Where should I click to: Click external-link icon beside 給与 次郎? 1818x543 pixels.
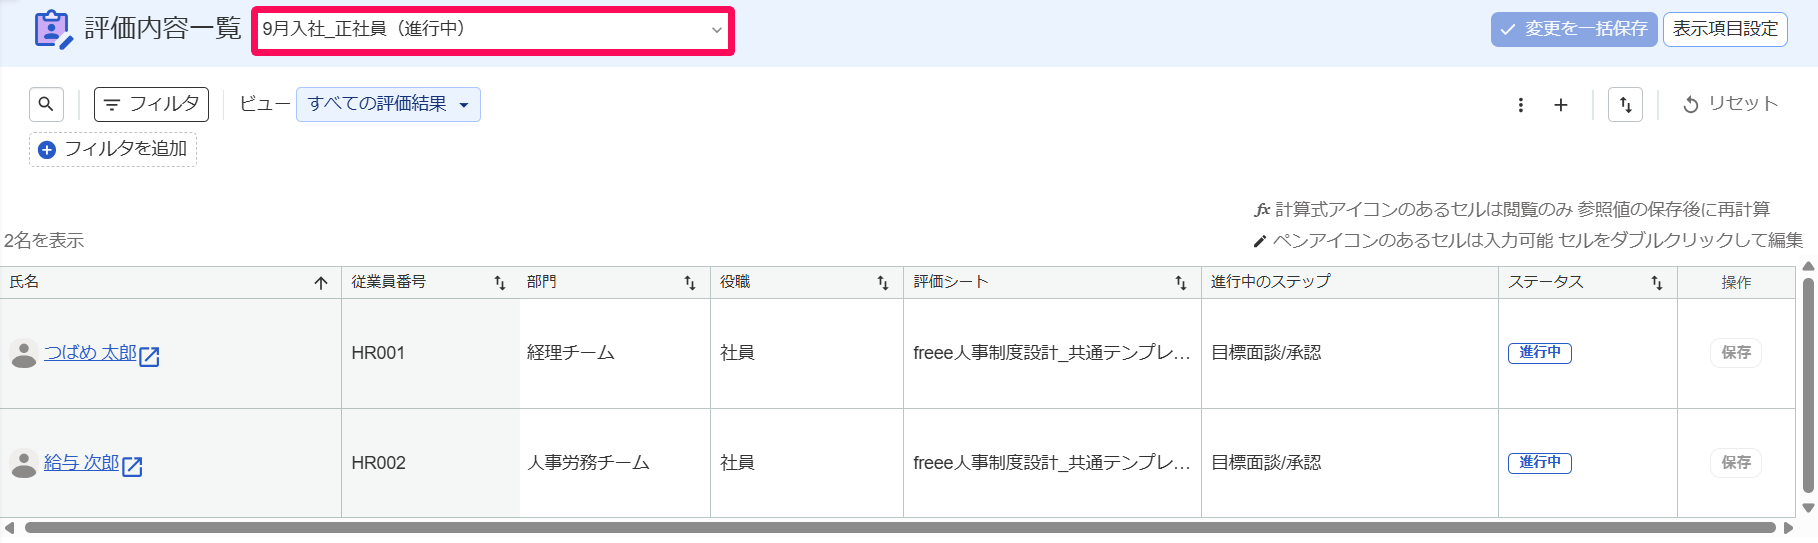[x=132, y=466]
